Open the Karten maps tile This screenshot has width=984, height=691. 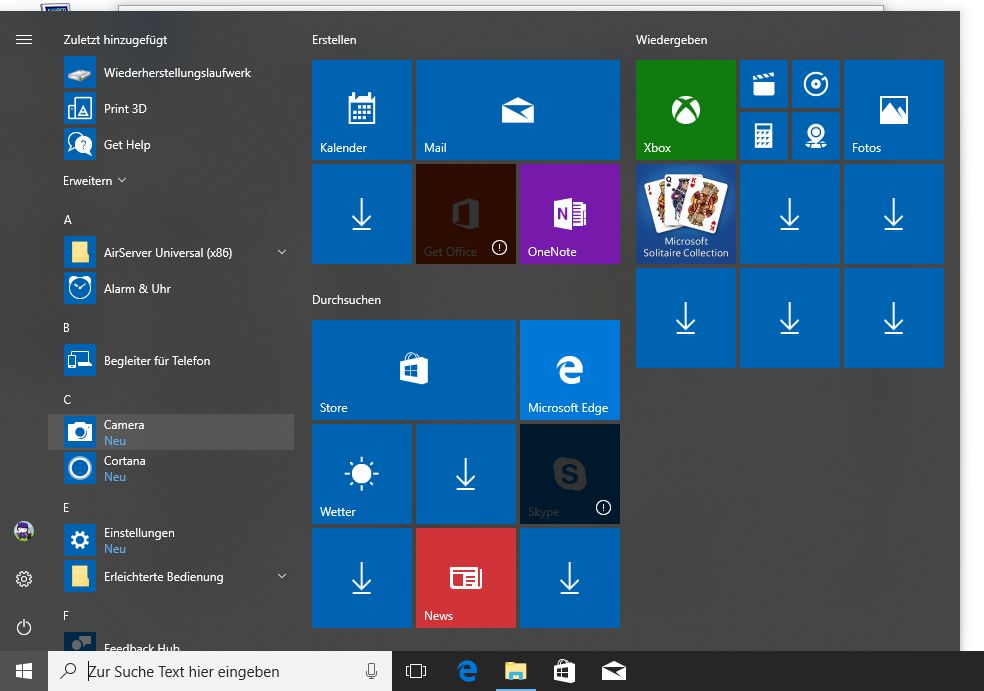coord(816,135)
